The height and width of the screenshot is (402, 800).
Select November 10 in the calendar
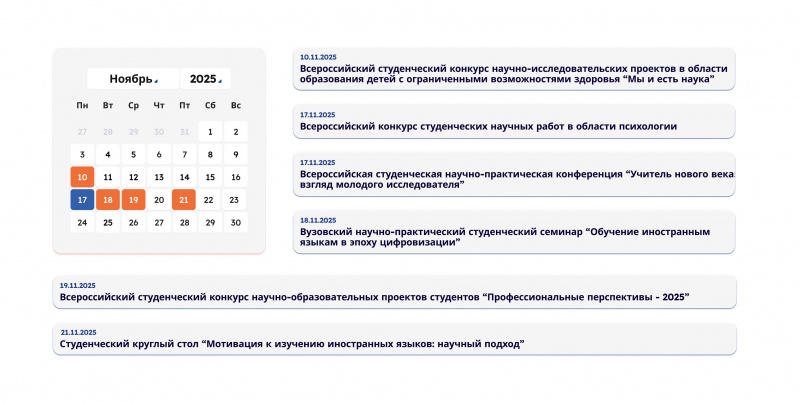pos(82,177)
